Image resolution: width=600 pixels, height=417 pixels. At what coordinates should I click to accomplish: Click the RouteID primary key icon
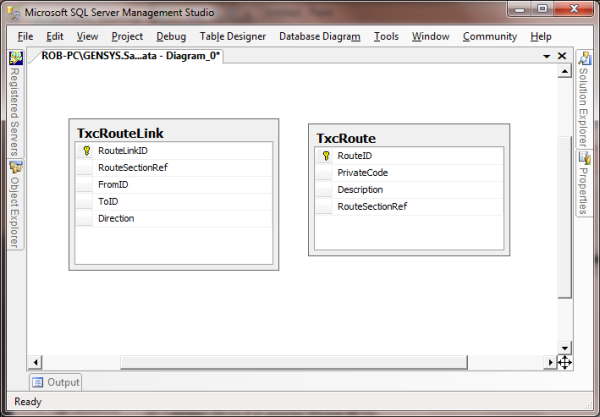pyautogui.click(x=326, y=156)
